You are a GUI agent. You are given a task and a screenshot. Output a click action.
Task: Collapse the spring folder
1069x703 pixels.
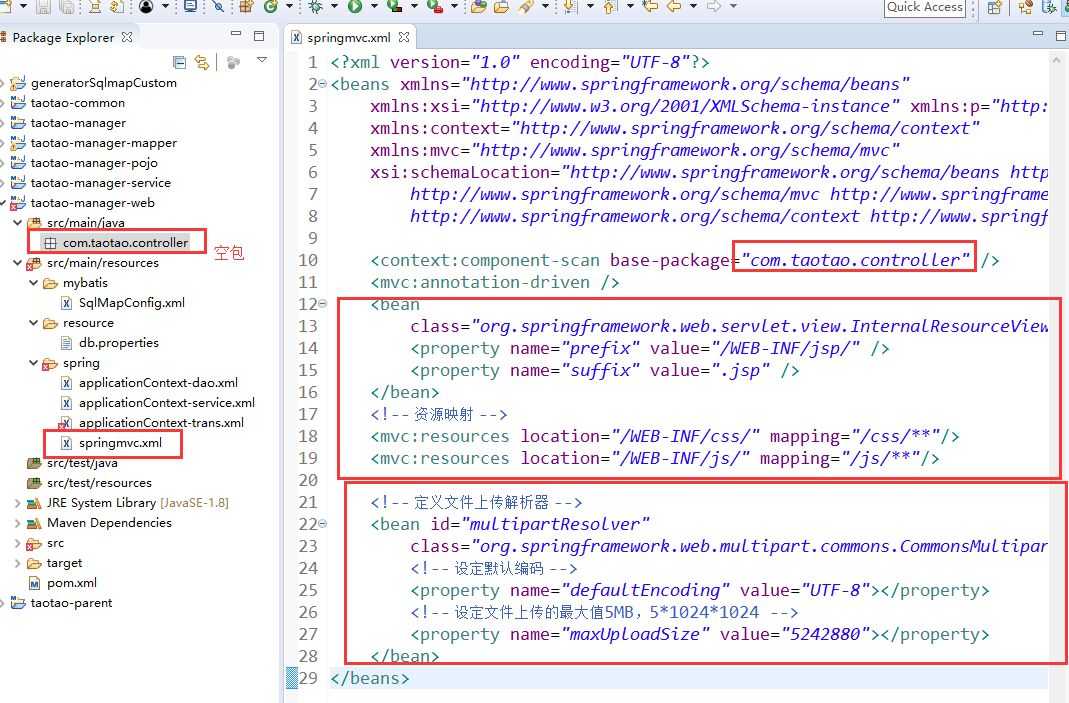pyautogui.click(x=33, y=363)
